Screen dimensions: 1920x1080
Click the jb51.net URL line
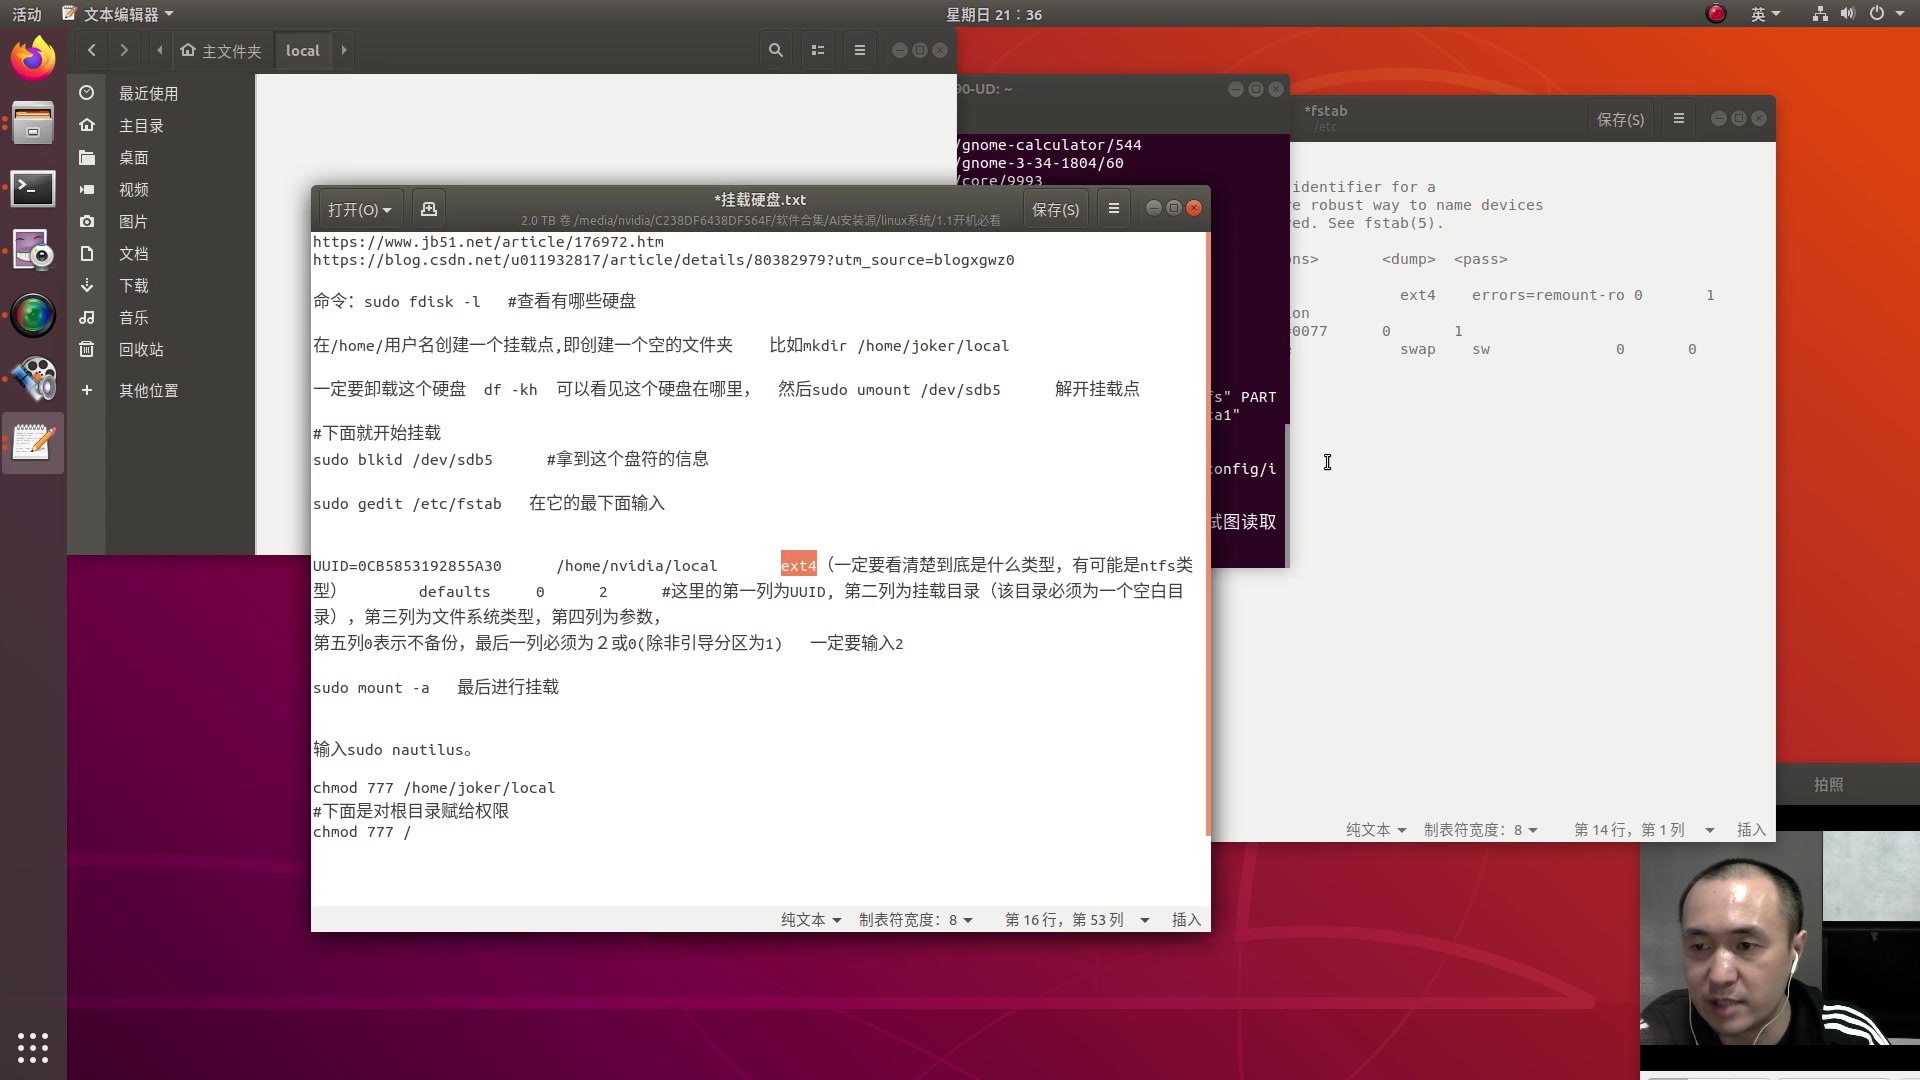(488, 241)
